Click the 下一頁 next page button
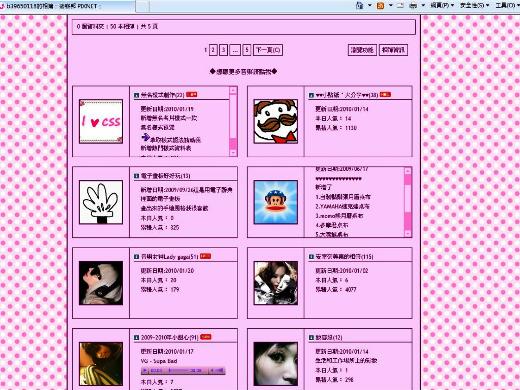 tap(268, 50)
